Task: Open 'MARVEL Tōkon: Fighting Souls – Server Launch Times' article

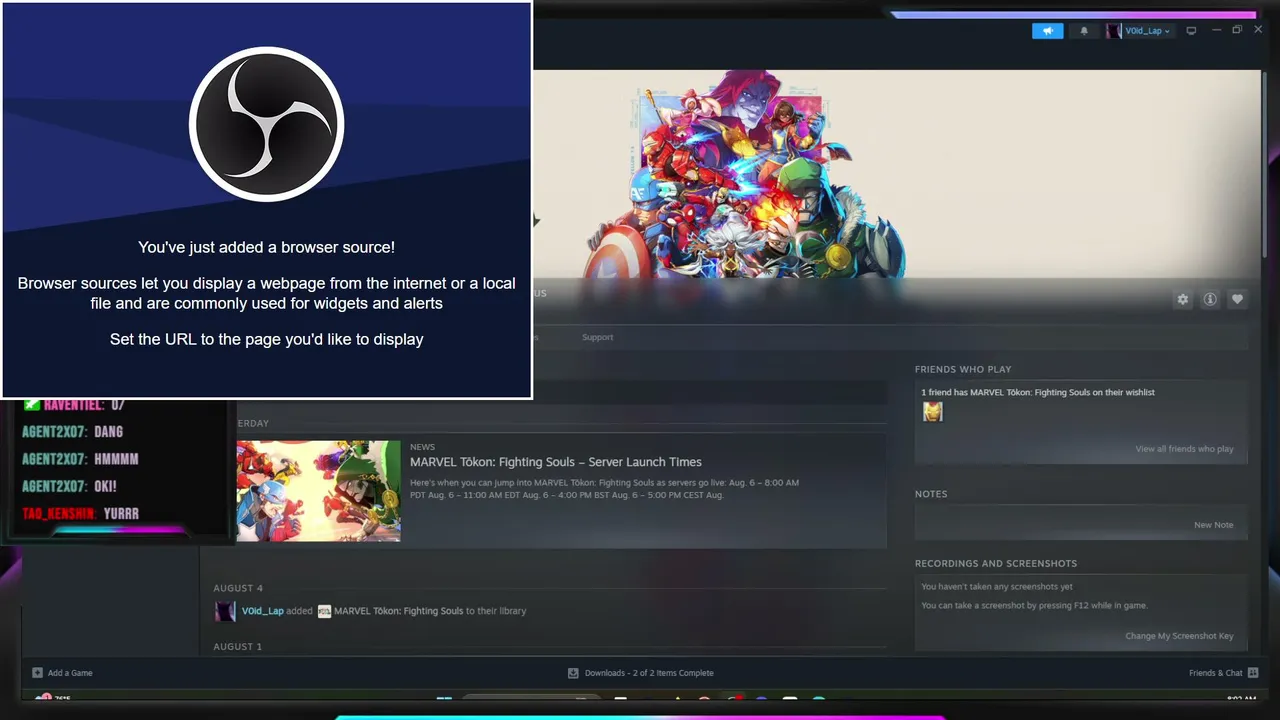Action: (556, 462)
